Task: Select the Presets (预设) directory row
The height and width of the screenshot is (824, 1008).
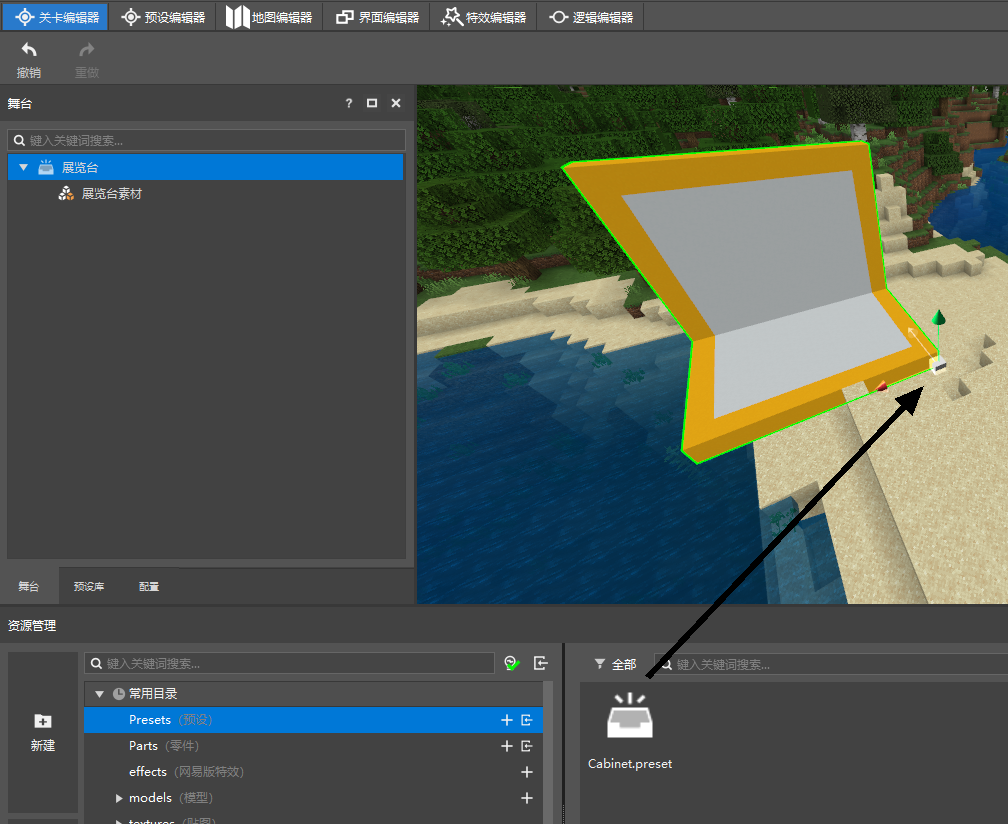Action: point(313,720)
